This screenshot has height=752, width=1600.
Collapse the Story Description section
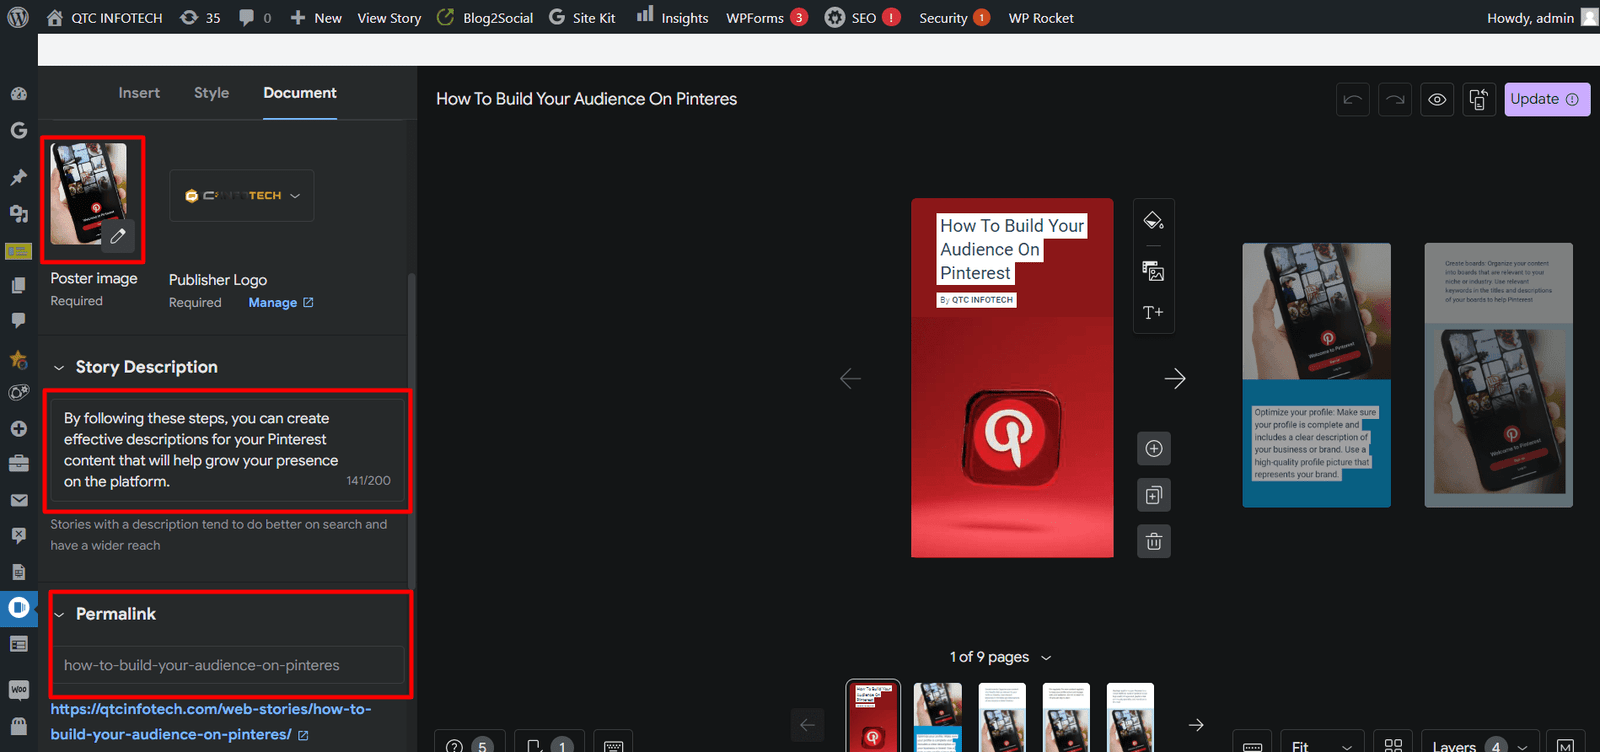point(59,367)
